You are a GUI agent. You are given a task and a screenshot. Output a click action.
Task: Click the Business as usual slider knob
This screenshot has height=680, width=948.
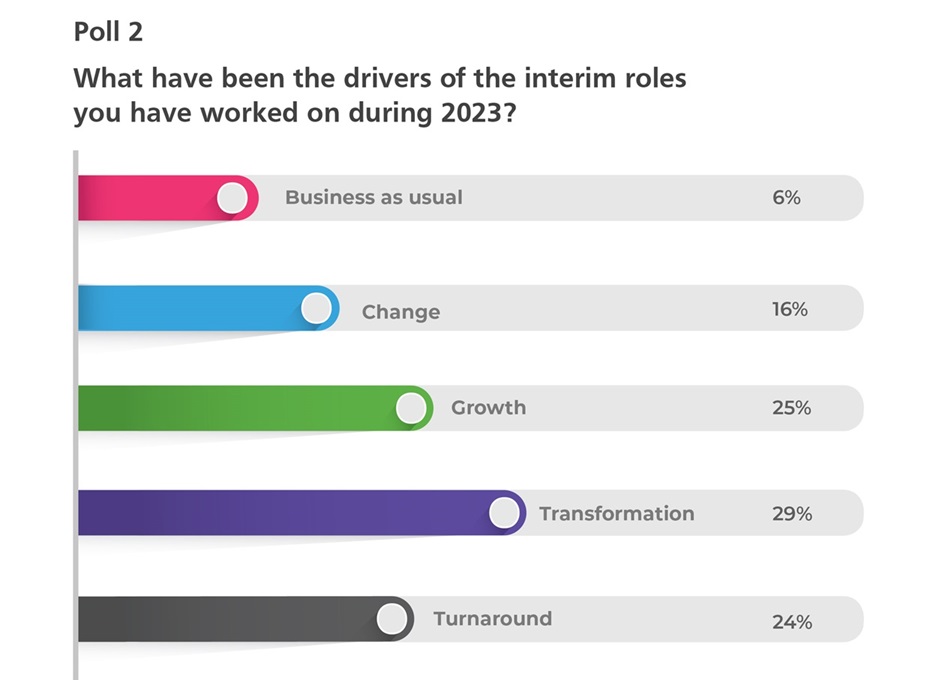232,197
